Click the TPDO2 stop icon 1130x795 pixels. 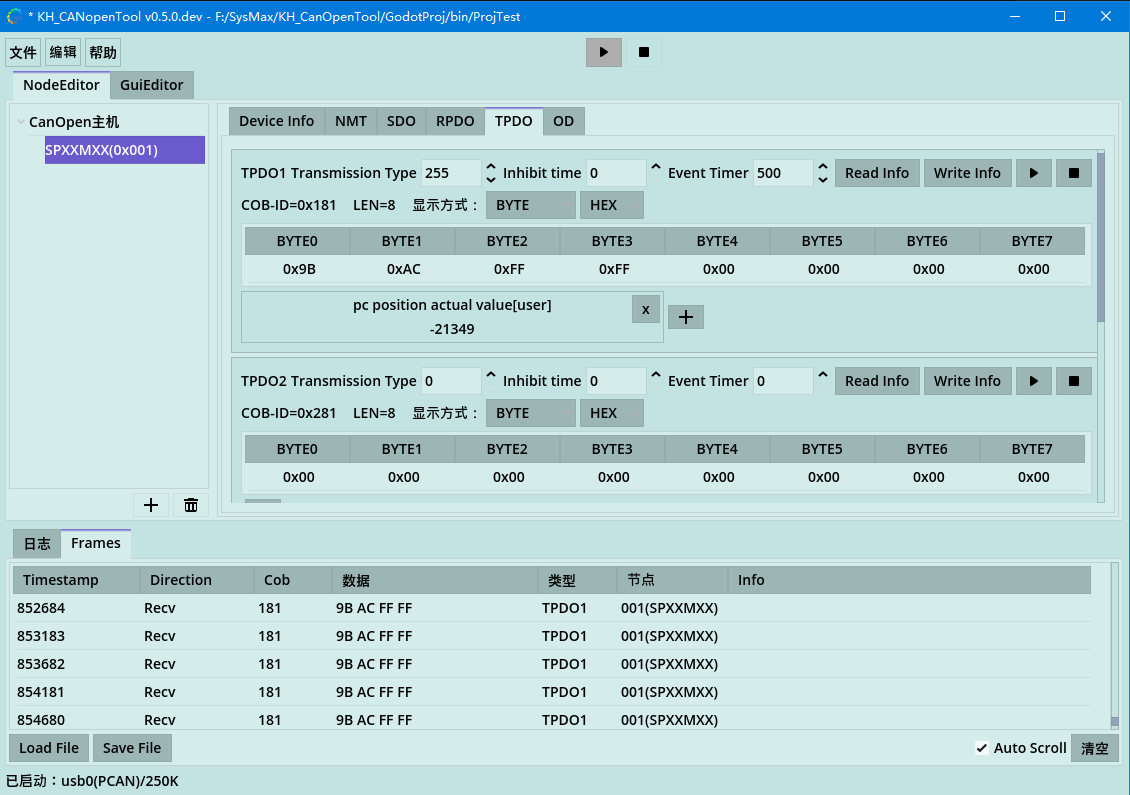pos(1074,381)
